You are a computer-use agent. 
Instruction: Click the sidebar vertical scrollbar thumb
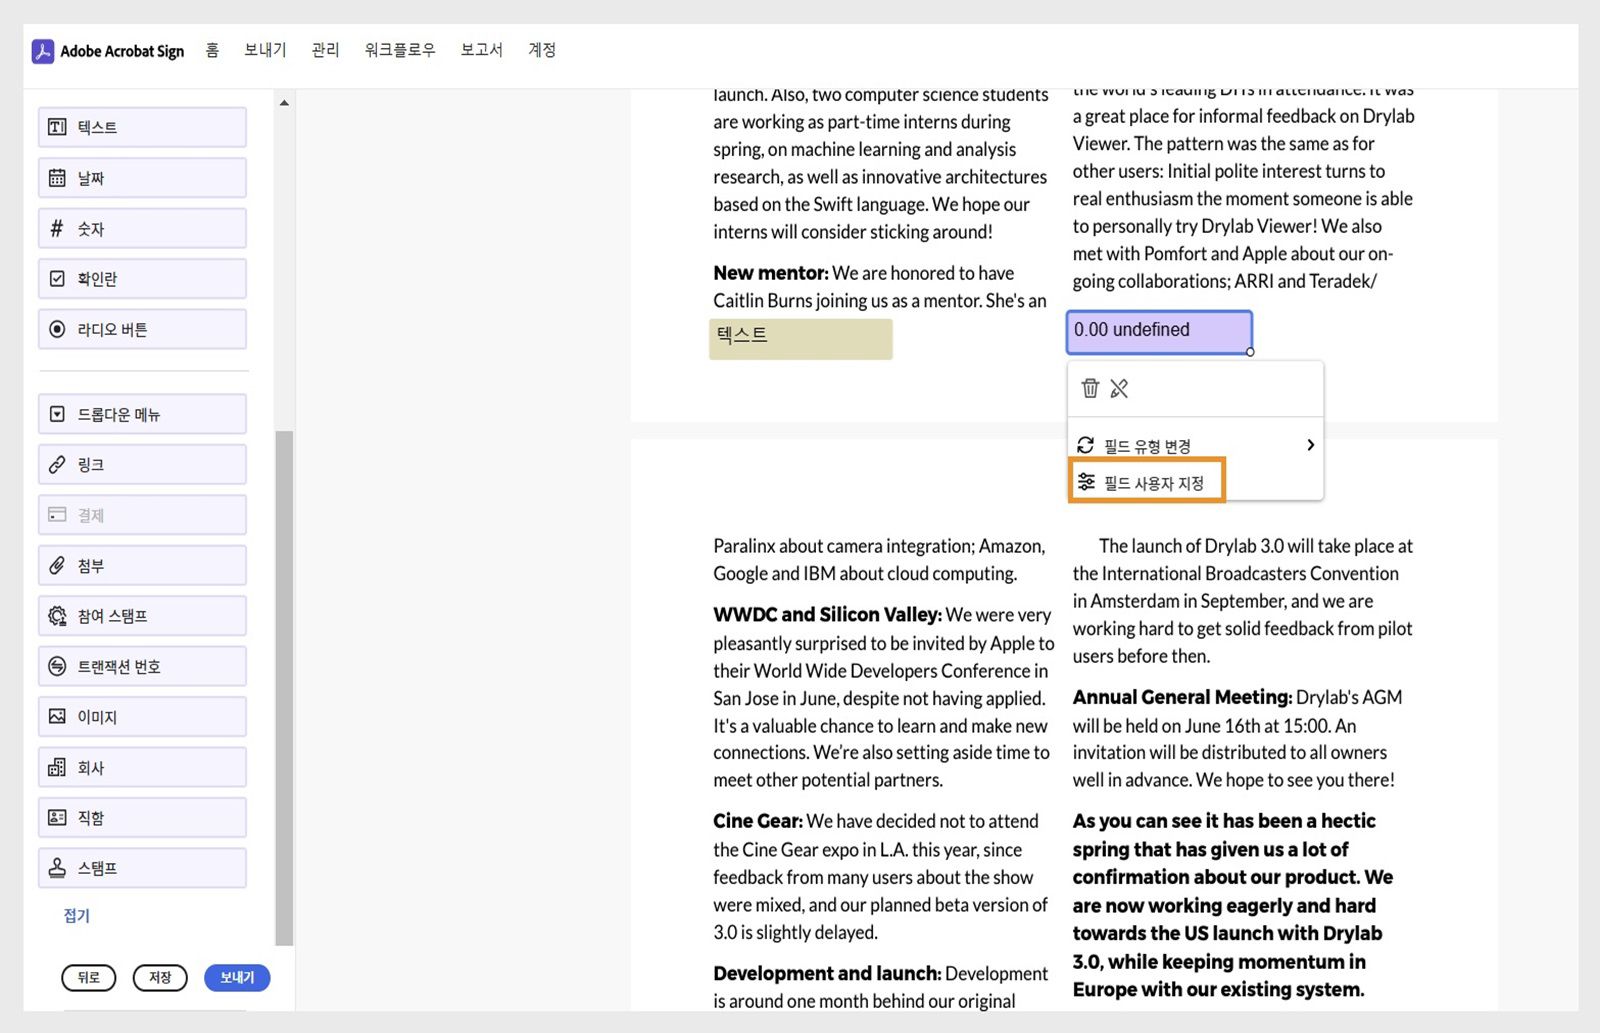284,688
